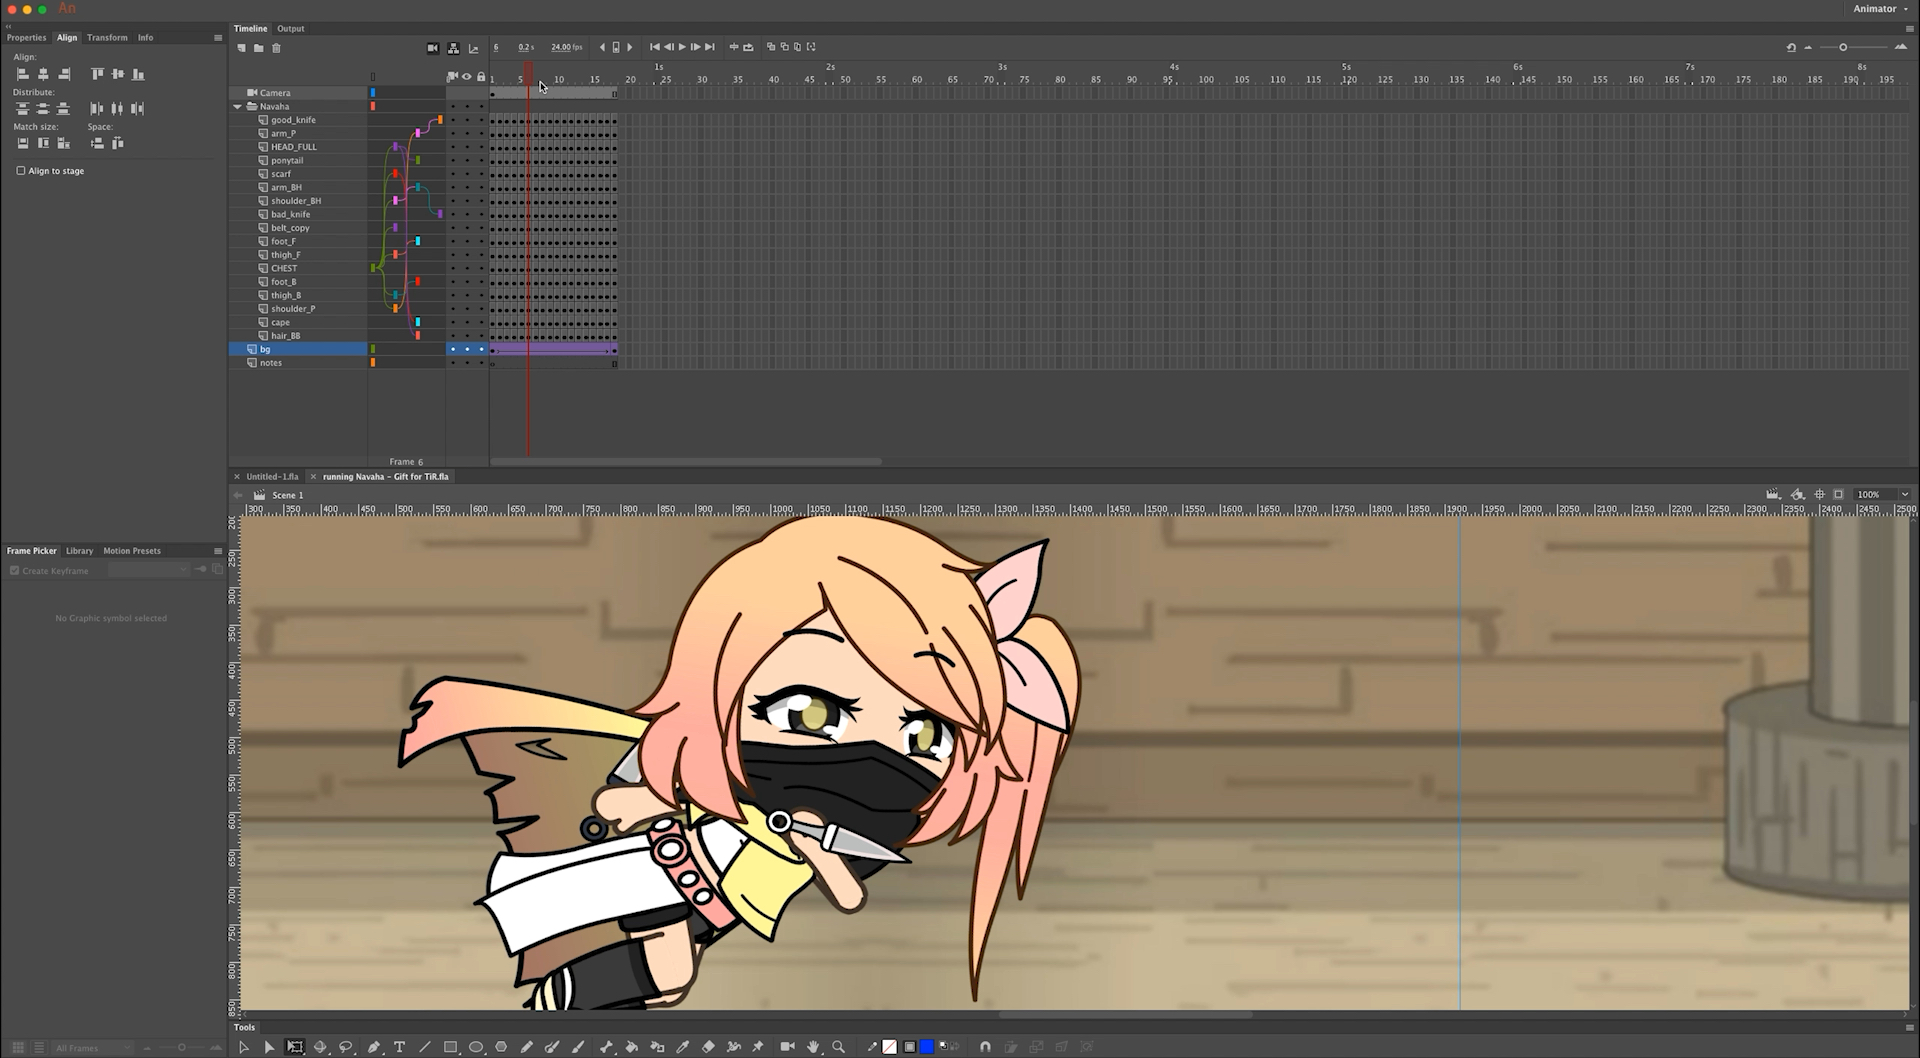Click Match width icon in Align panel
This screenshot has width=1920, height=1058.
pos(23,143)
